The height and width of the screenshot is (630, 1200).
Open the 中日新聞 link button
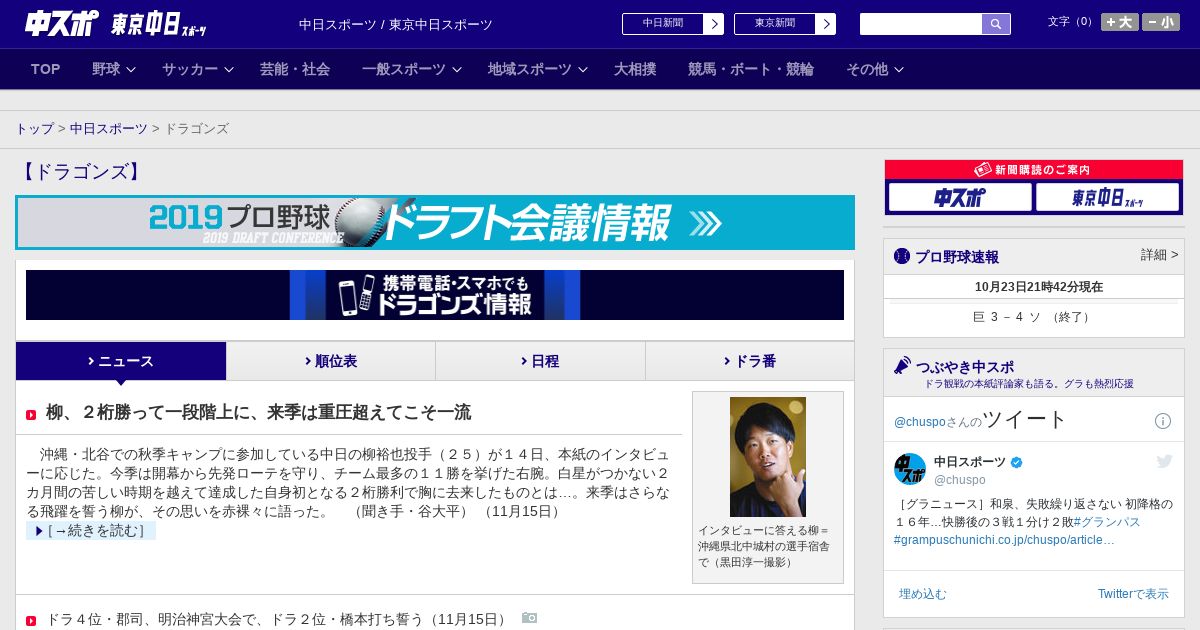663,24
